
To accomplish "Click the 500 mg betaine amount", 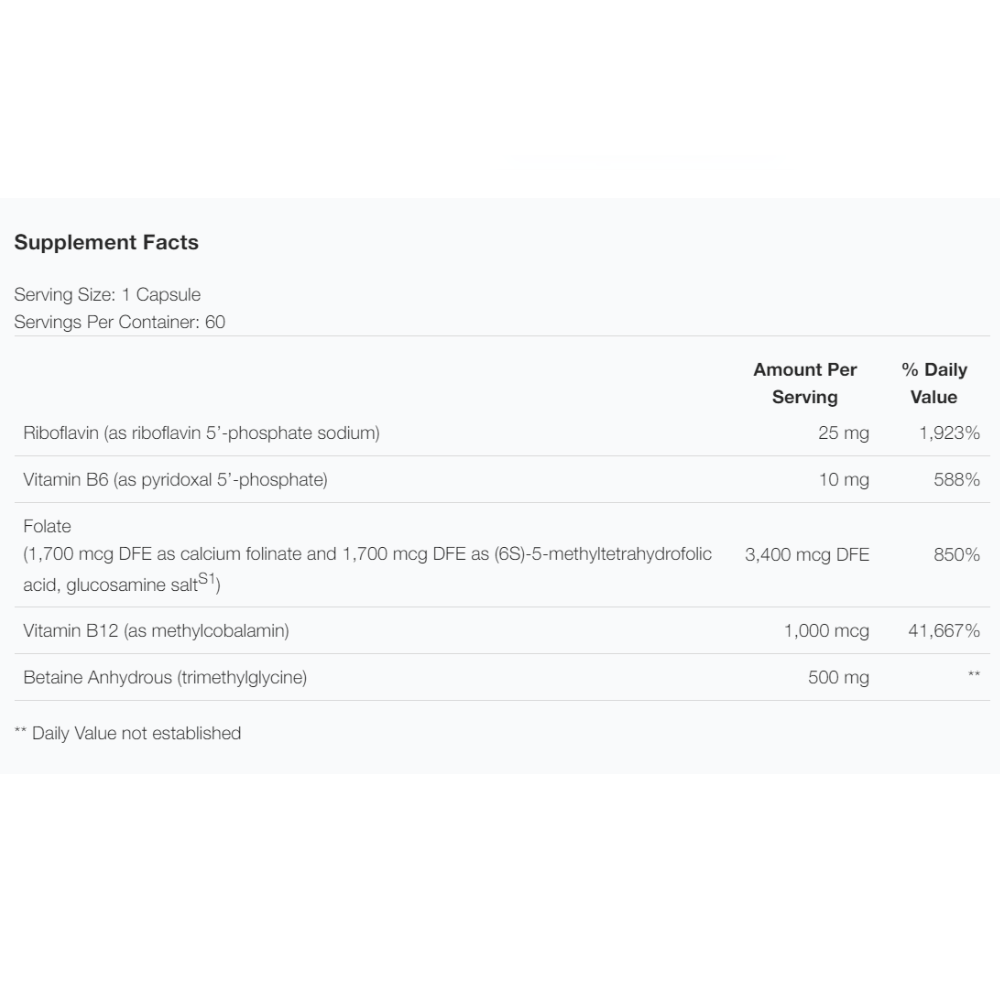I will (838, 678).
